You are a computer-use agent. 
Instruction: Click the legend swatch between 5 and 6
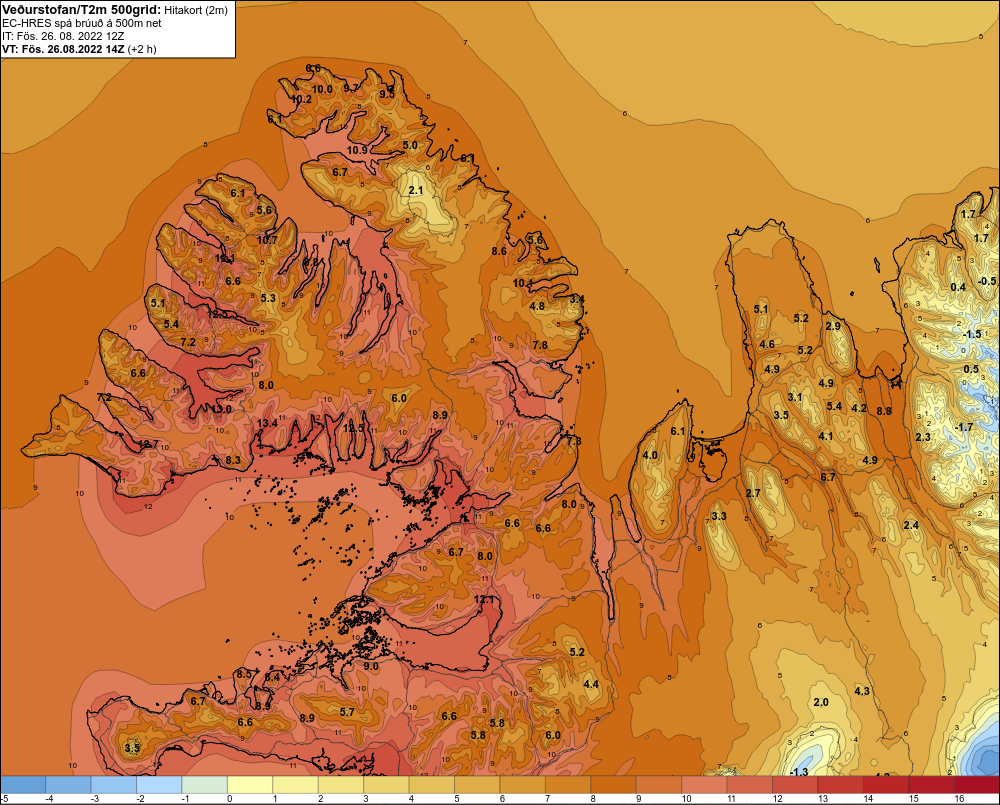click(477, 785)
